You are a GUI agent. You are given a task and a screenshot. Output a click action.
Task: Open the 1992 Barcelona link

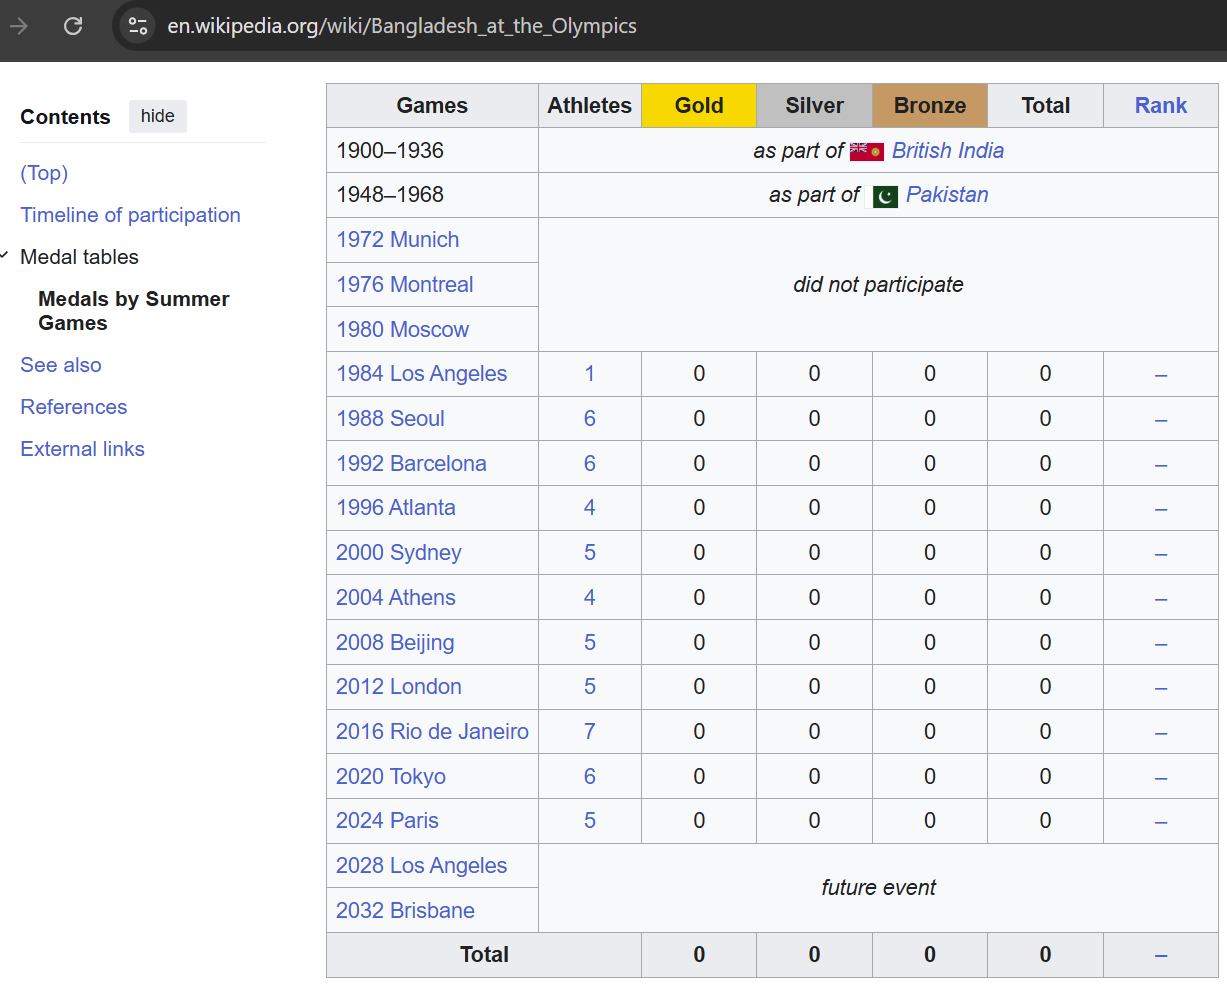pyautogui.click(x=411, y=463)
